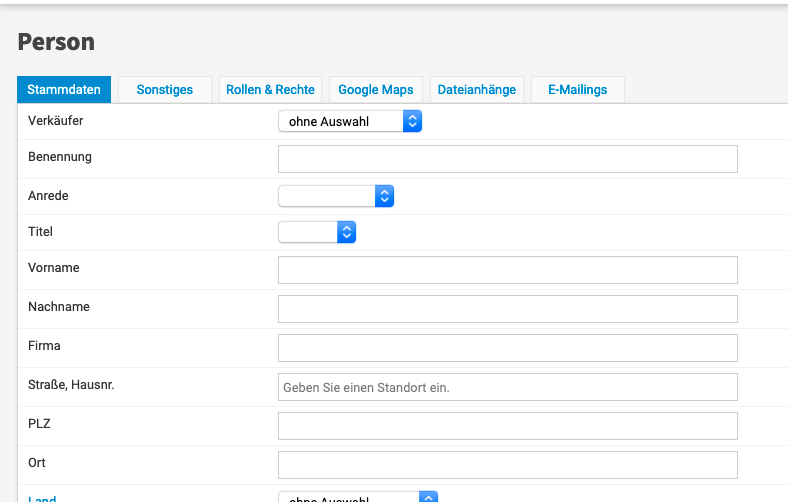Focus the Vorname input field
Image resolution: width=788 pixels, height=502 pixels.
[507, 270]
